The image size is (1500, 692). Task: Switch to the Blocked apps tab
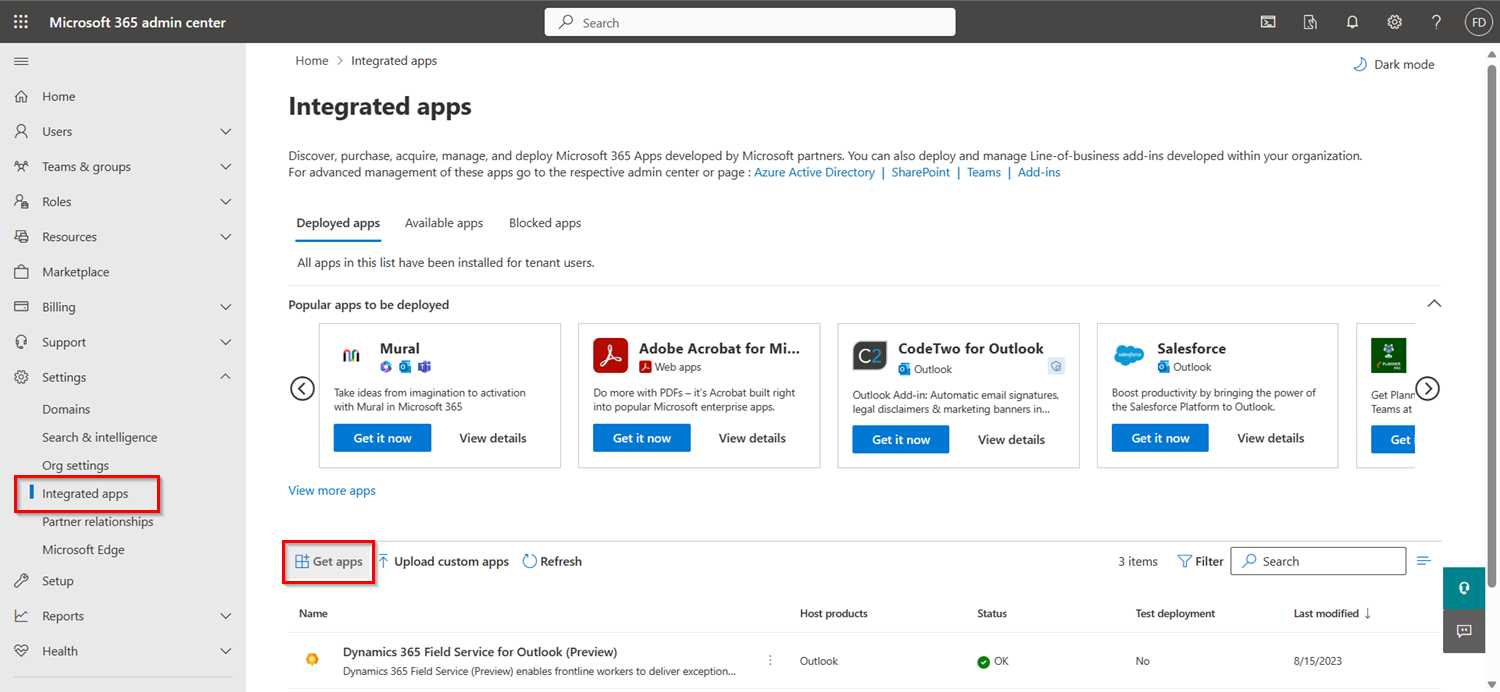click(x=545, y=223)
